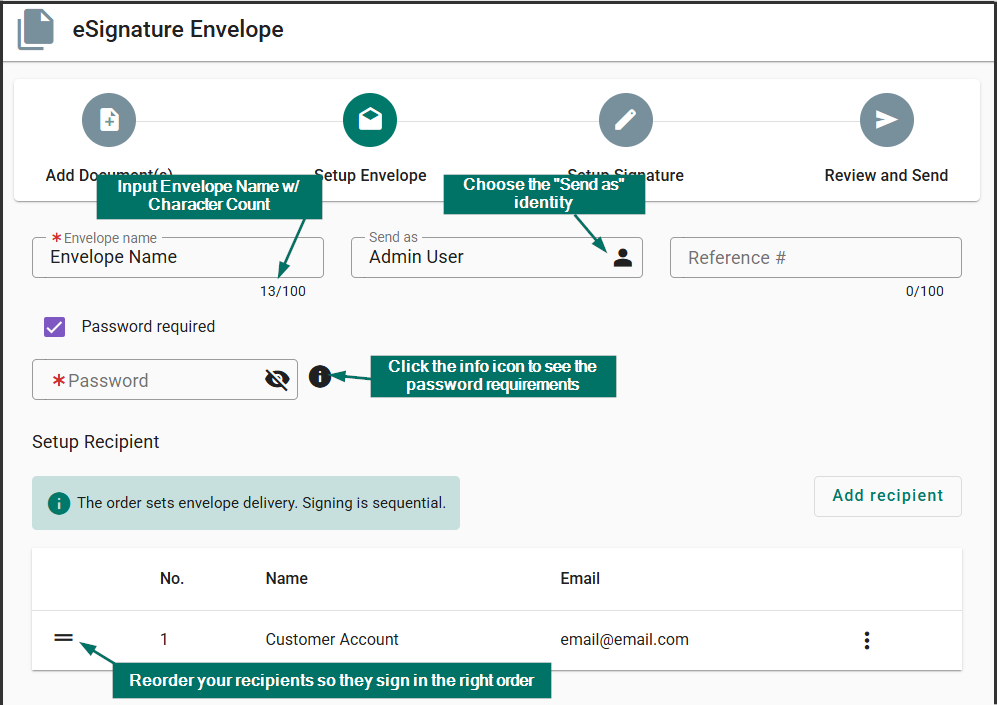
Task: Open the Setup Signature pencil icon
Action: [x=625, y=119]
